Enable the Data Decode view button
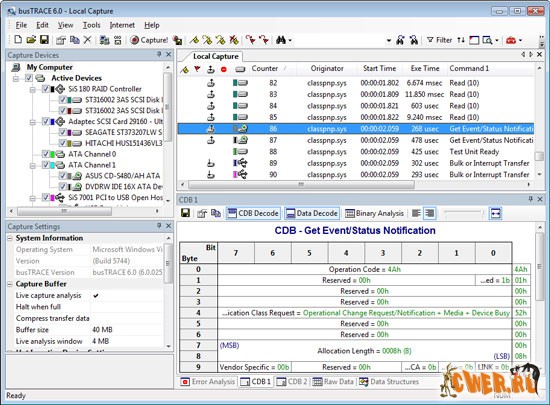550x405 pixels. [x=312, y=213]
